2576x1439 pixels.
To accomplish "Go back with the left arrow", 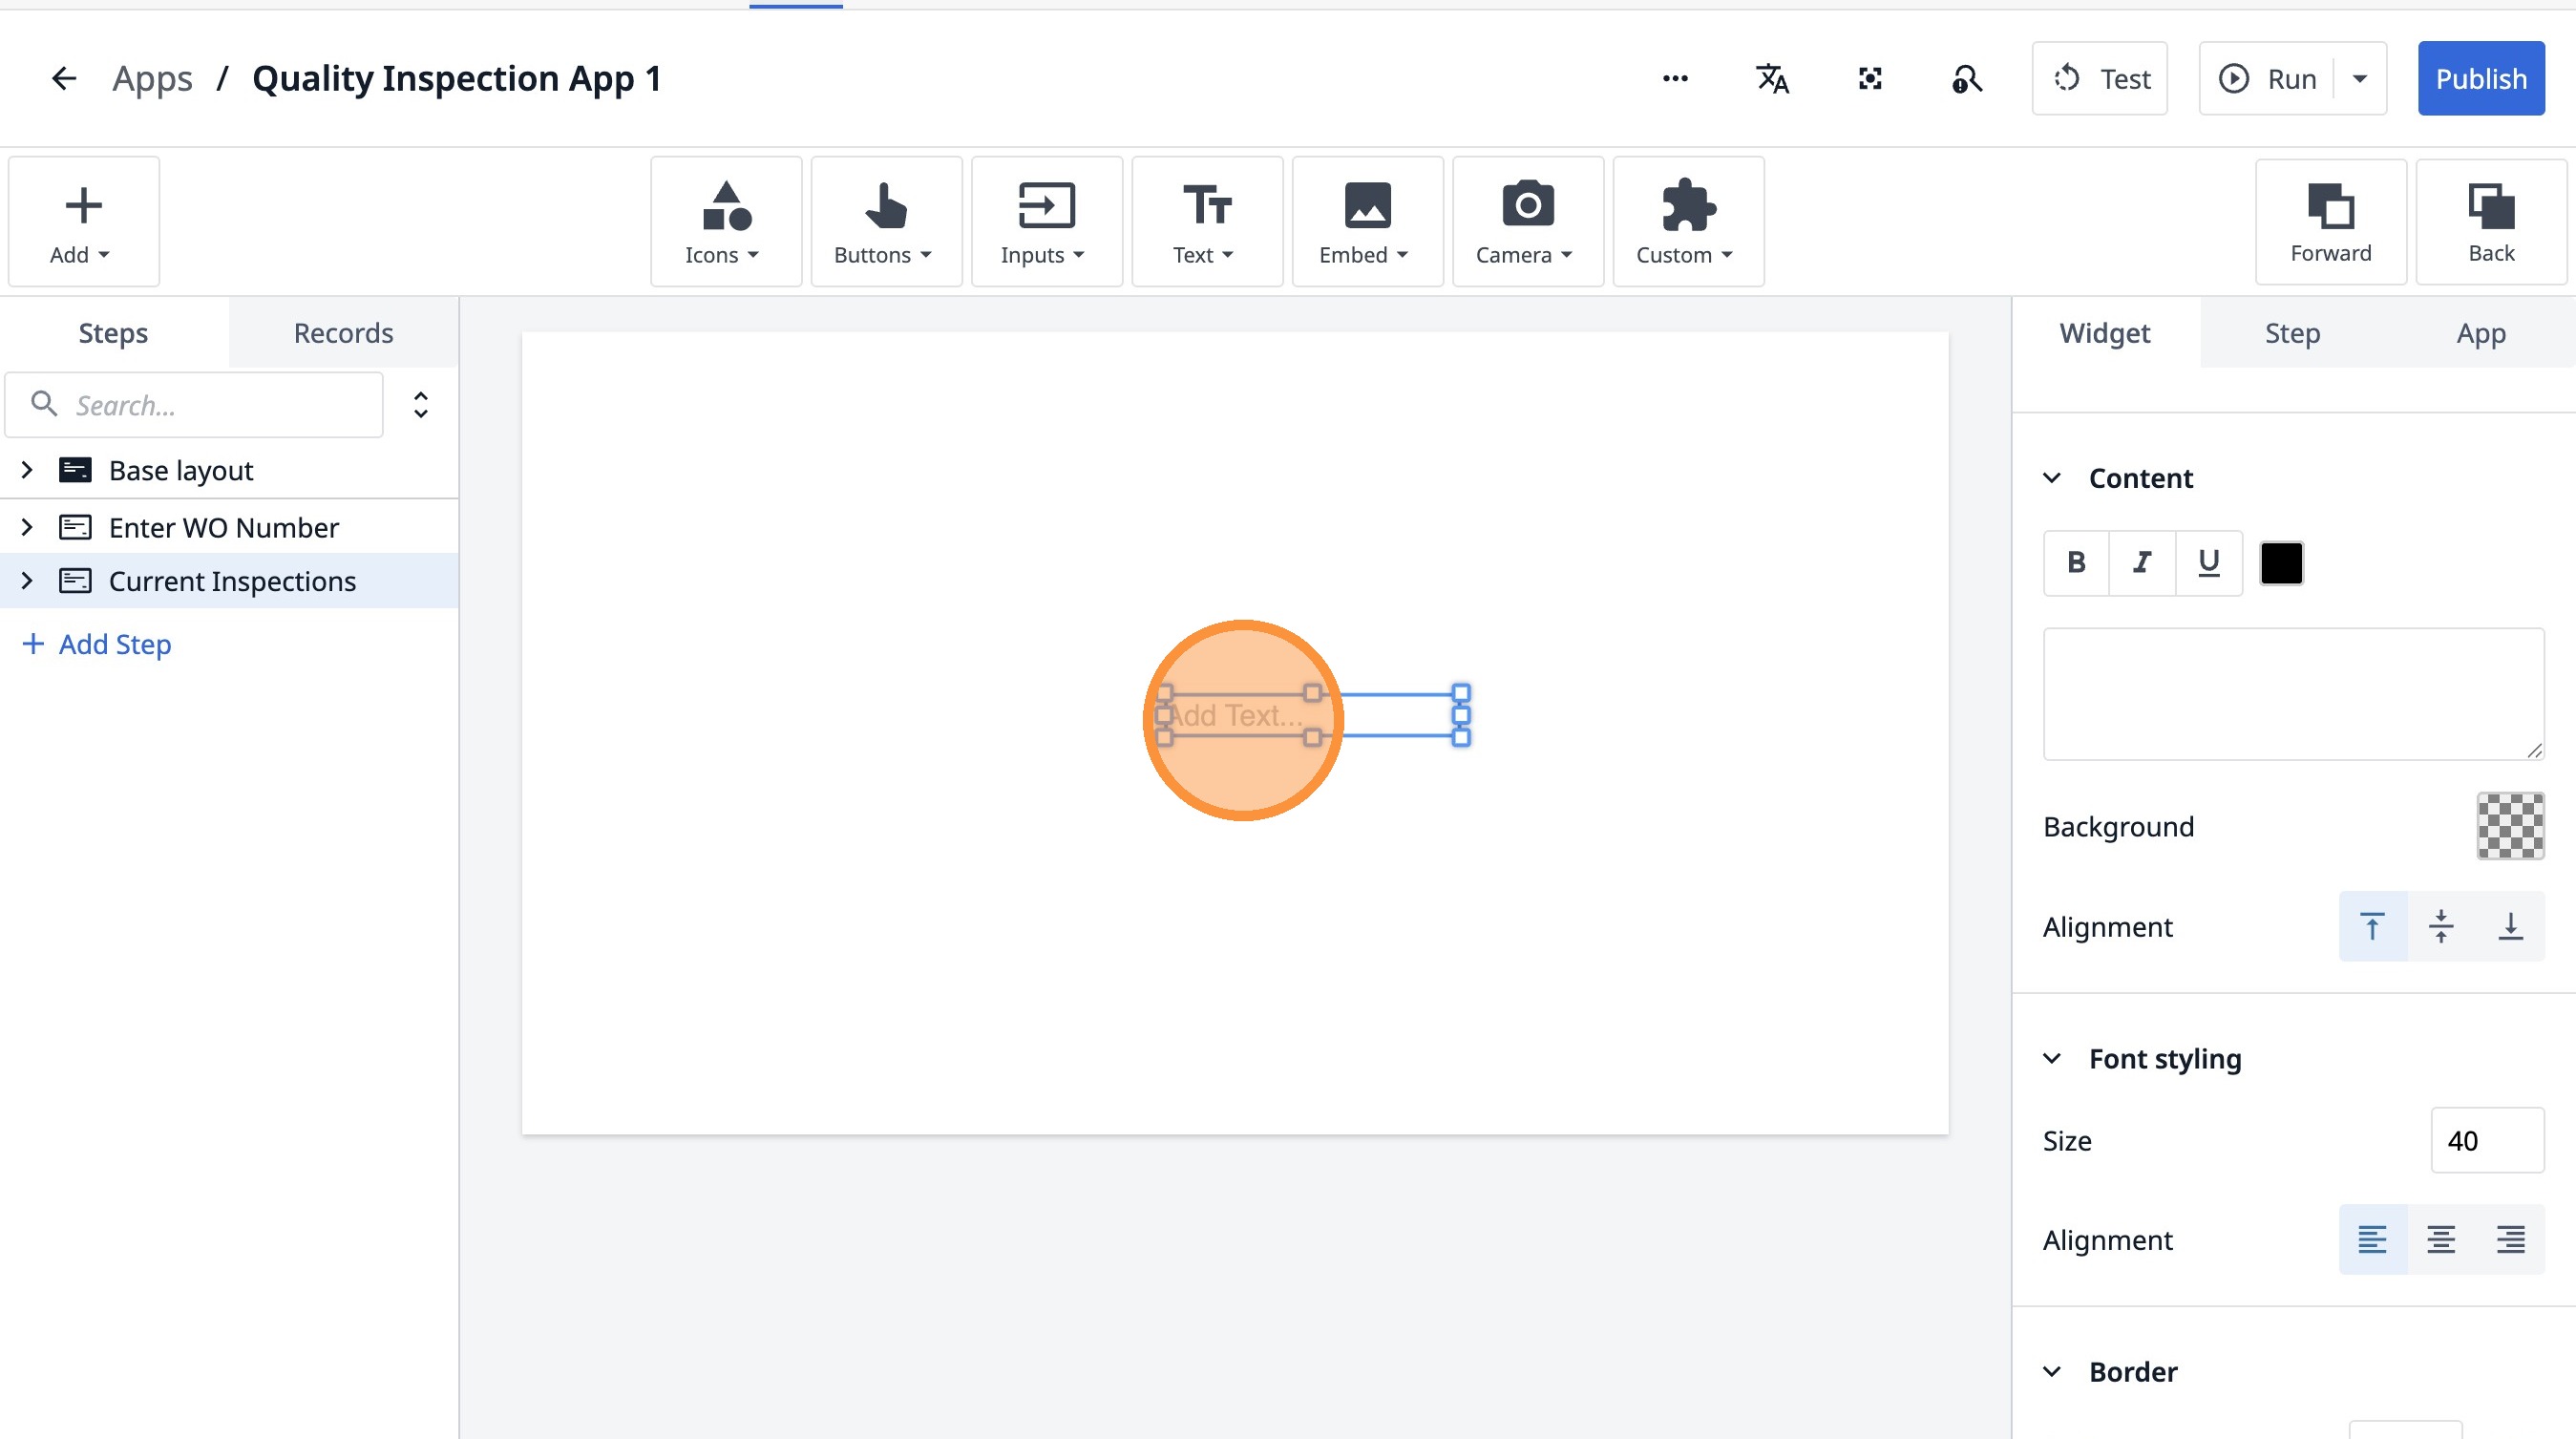I will [x=64, y=78].
